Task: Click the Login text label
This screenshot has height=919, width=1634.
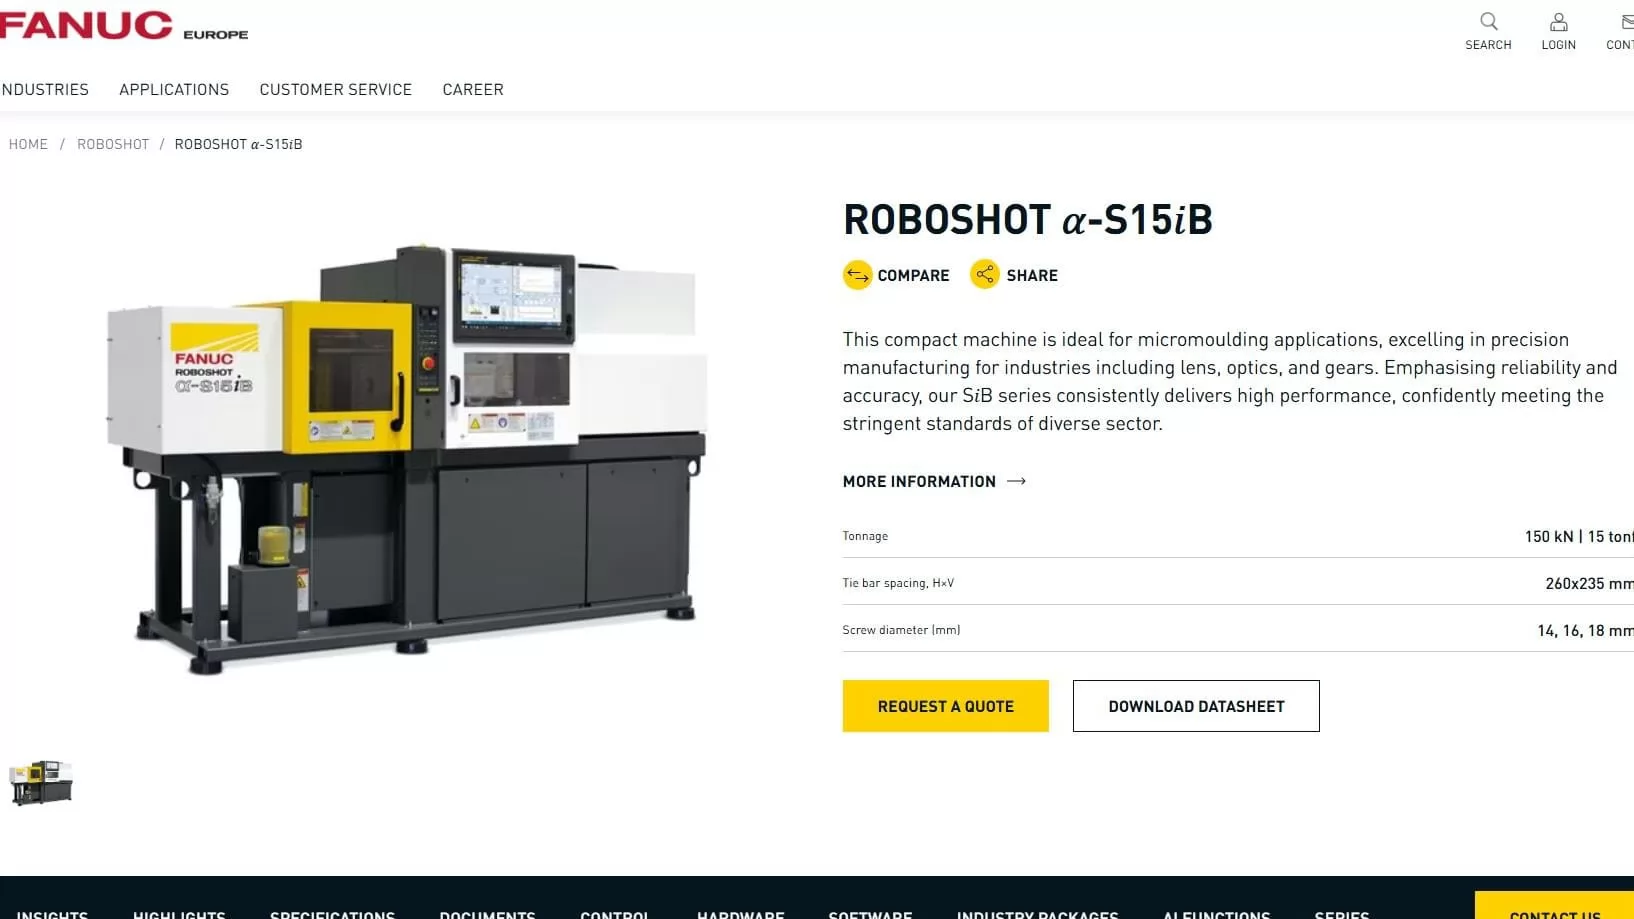Action: [1558, 45]
